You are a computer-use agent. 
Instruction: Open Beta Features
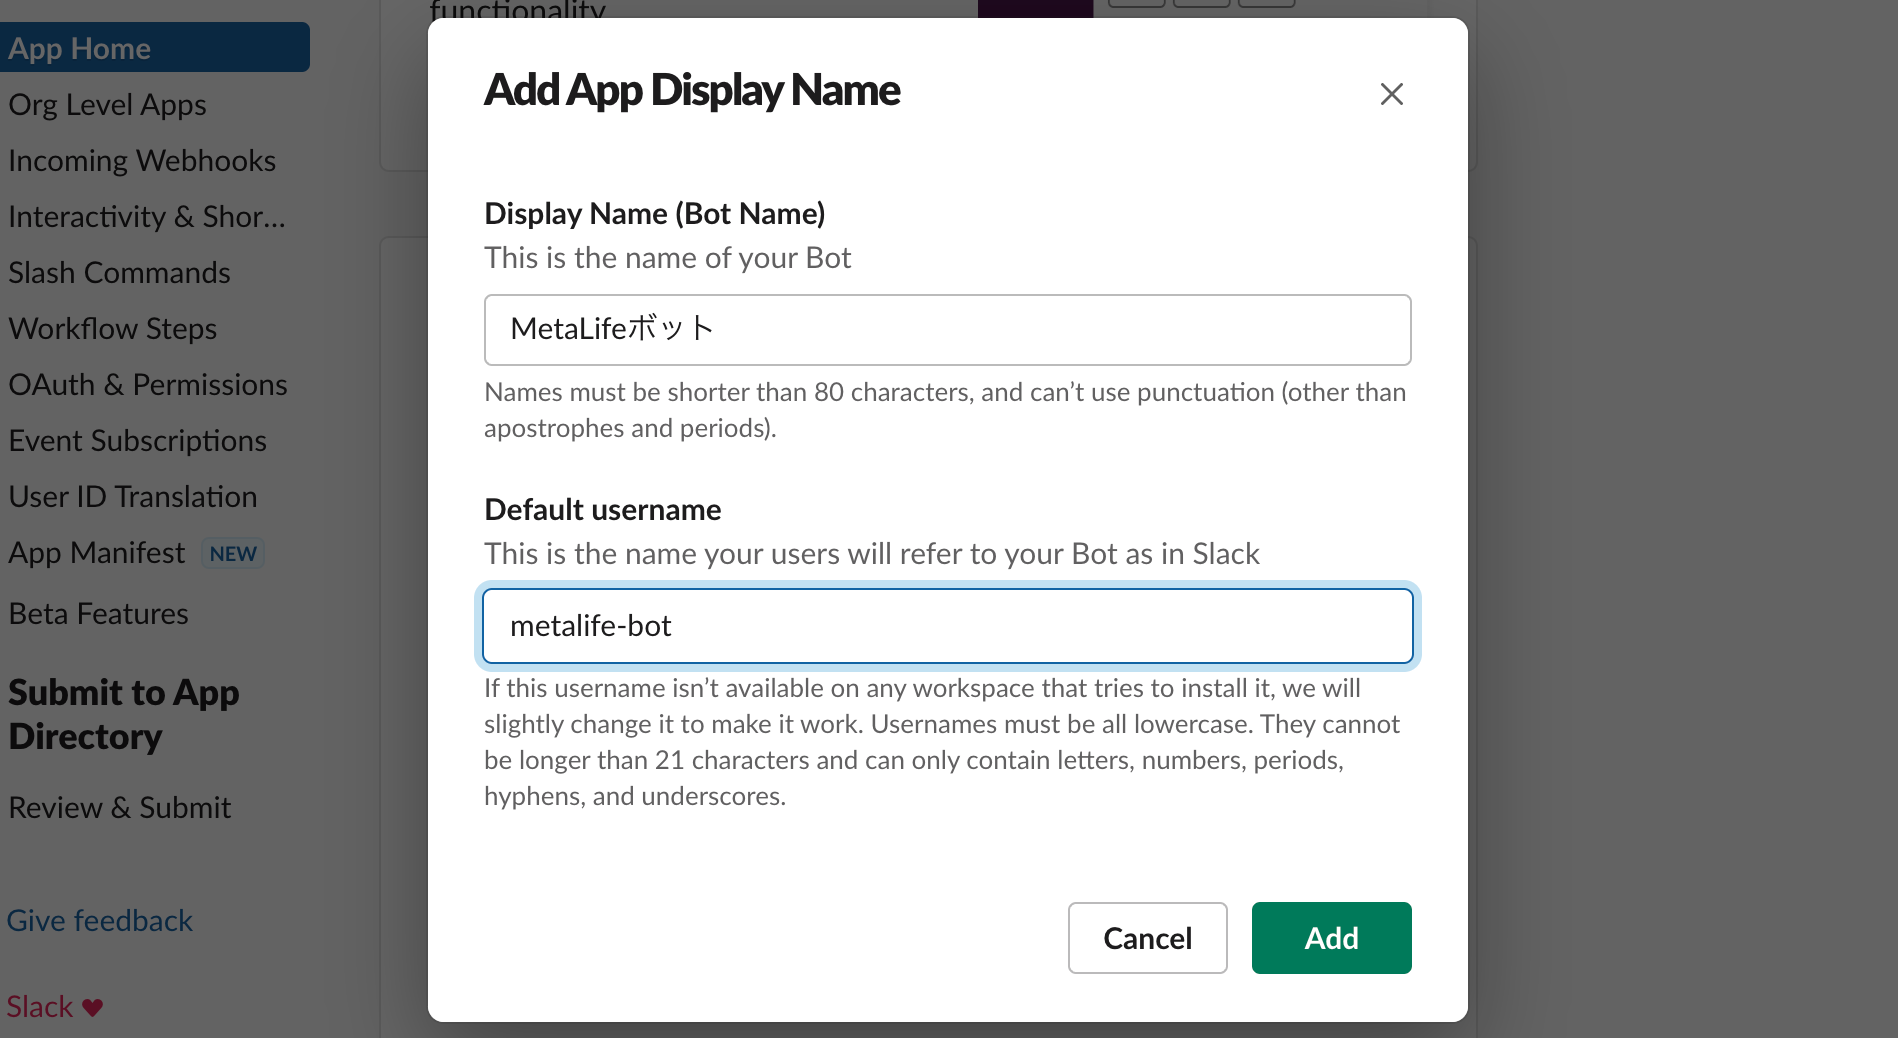click(98, 614)
